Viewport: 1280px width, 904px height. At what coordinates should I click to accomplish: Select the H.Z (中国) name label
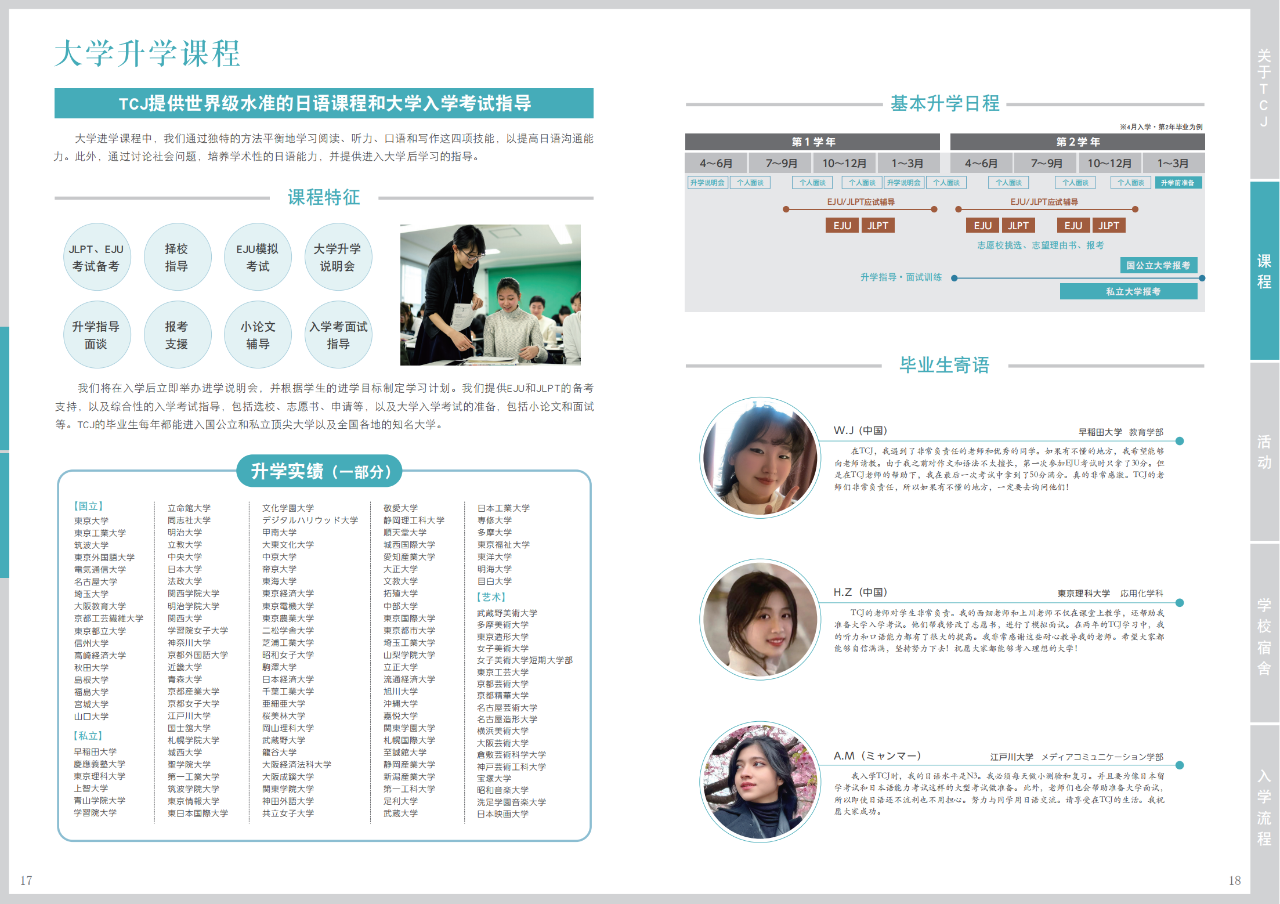click(x=860, y=592)
